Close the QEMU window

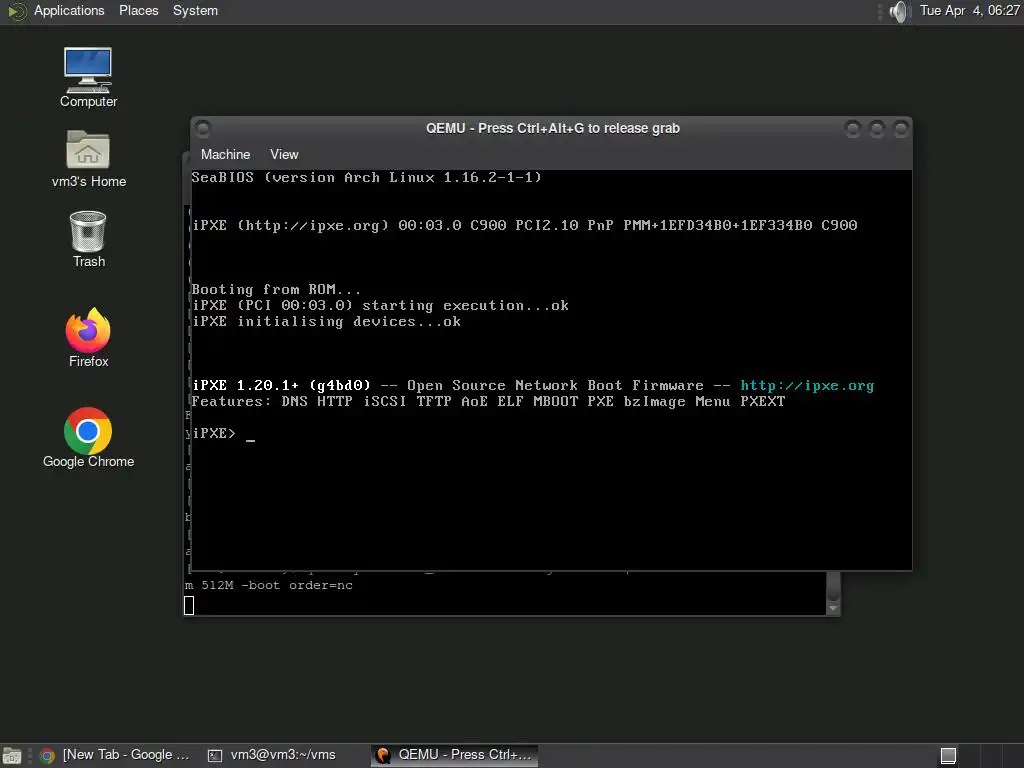(x=901, y=129)
